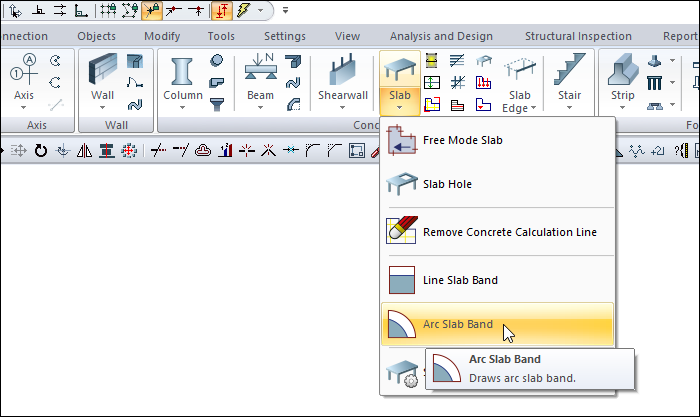The width and height of the screenshot is (700, 417).
Task: Select the Shearwall tool
Action: (343, 78)
